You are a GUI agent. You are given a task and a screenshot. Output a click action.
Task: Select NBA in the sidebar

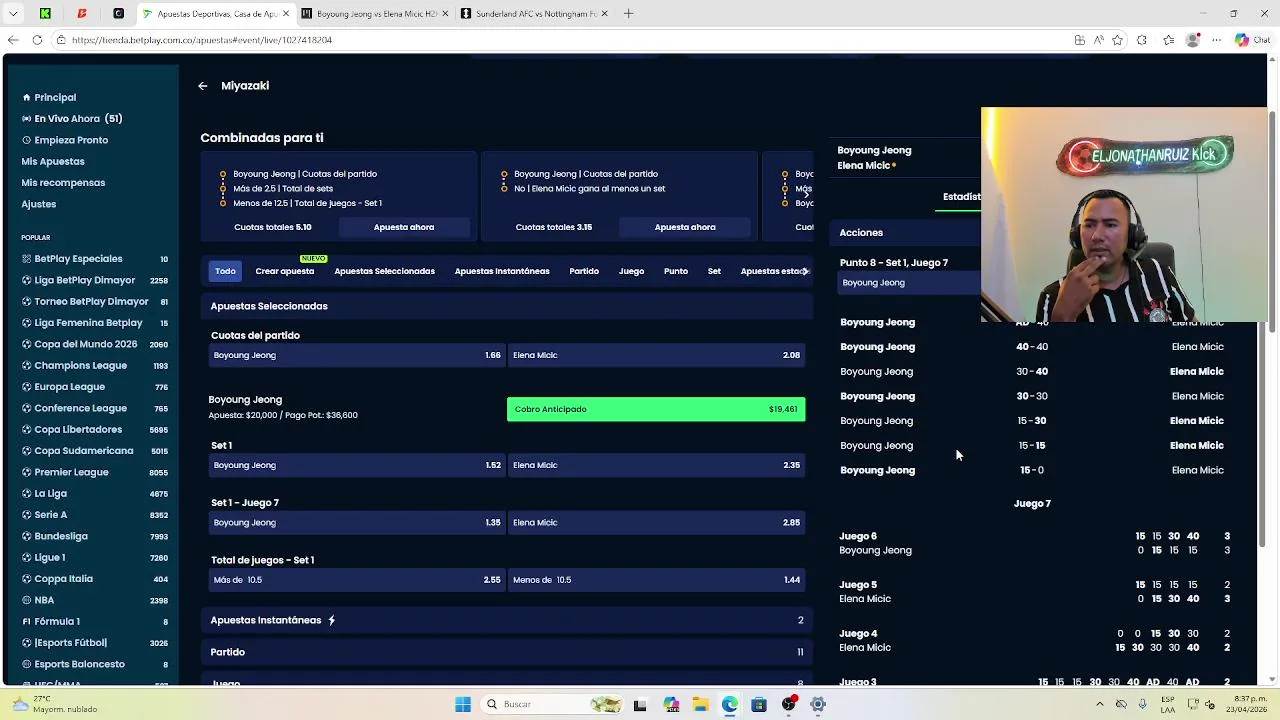coord(95,600)
